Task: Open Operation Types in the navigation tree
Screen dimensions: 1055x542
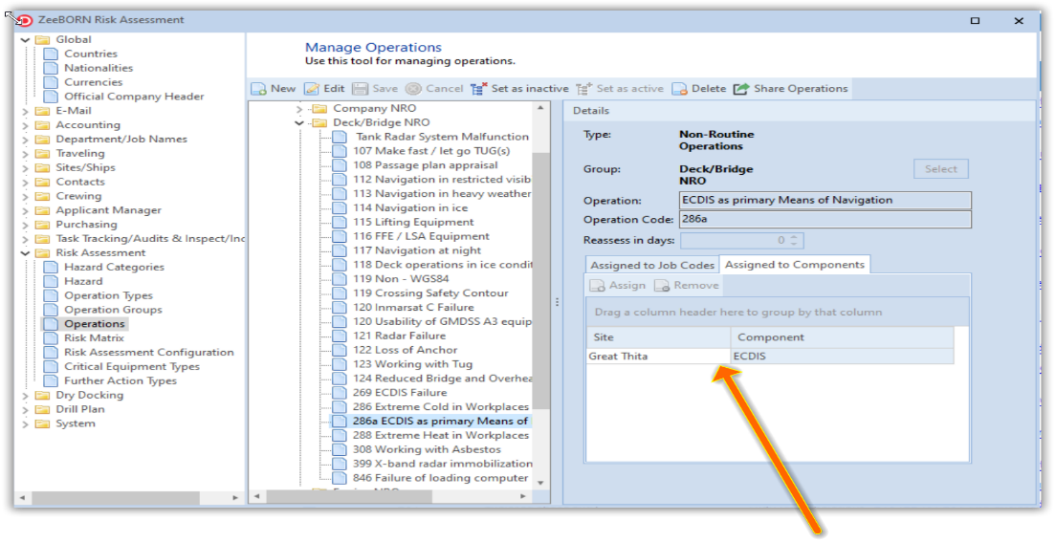Action: (x=108, y=295)
